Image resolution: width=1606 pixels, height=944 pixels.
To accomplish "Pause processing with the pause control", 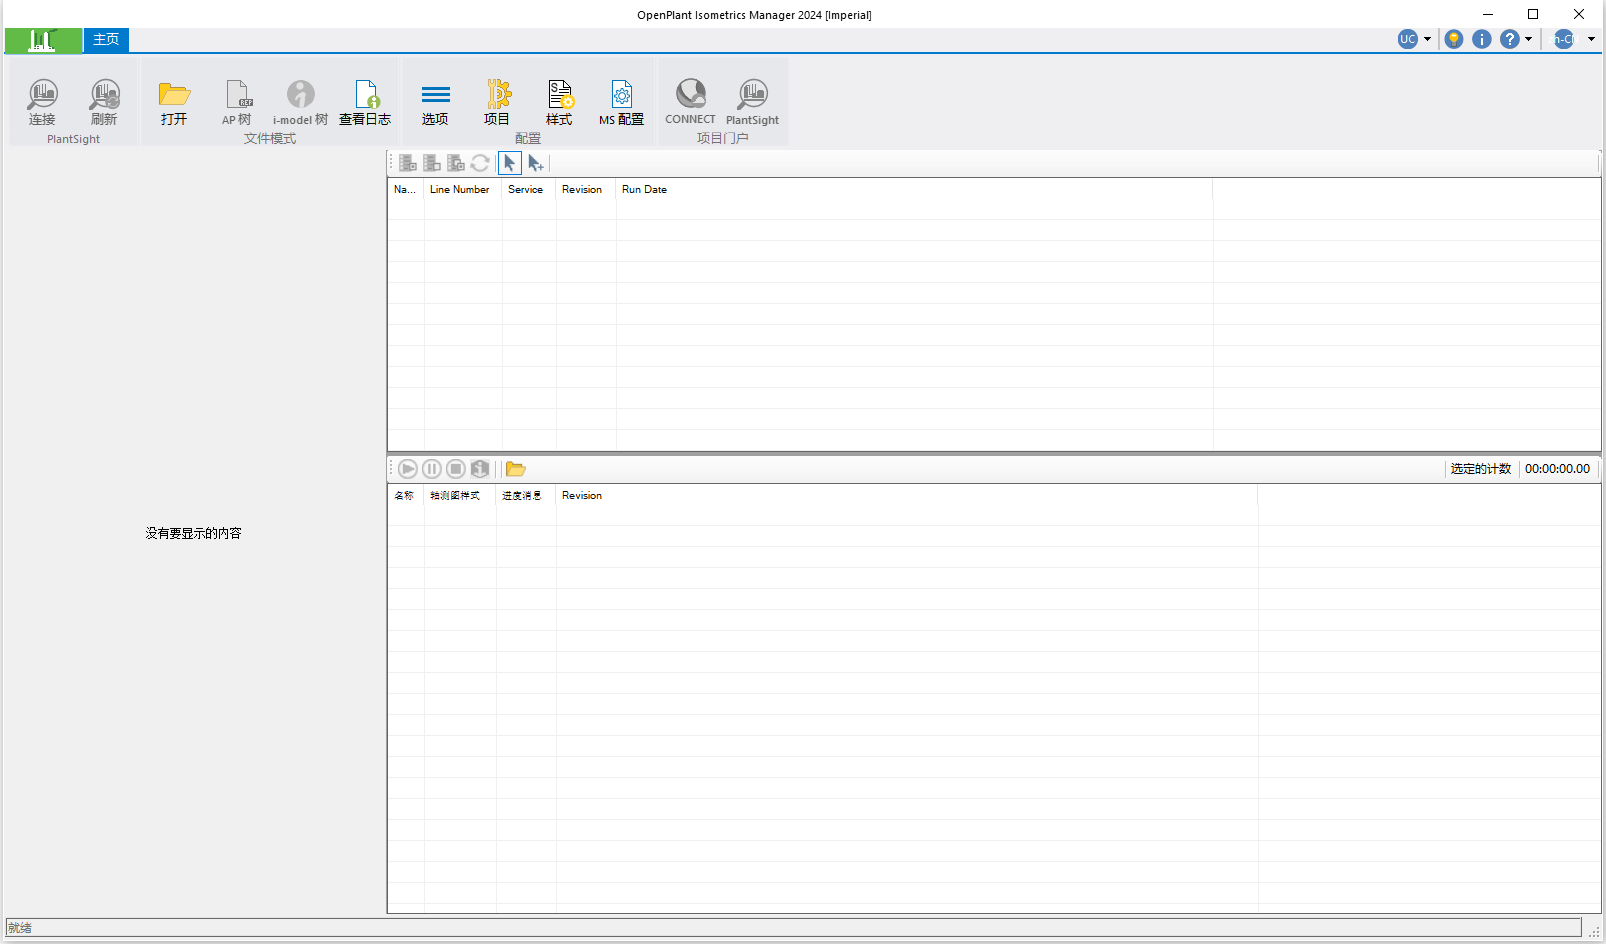I will click(431, 468).
